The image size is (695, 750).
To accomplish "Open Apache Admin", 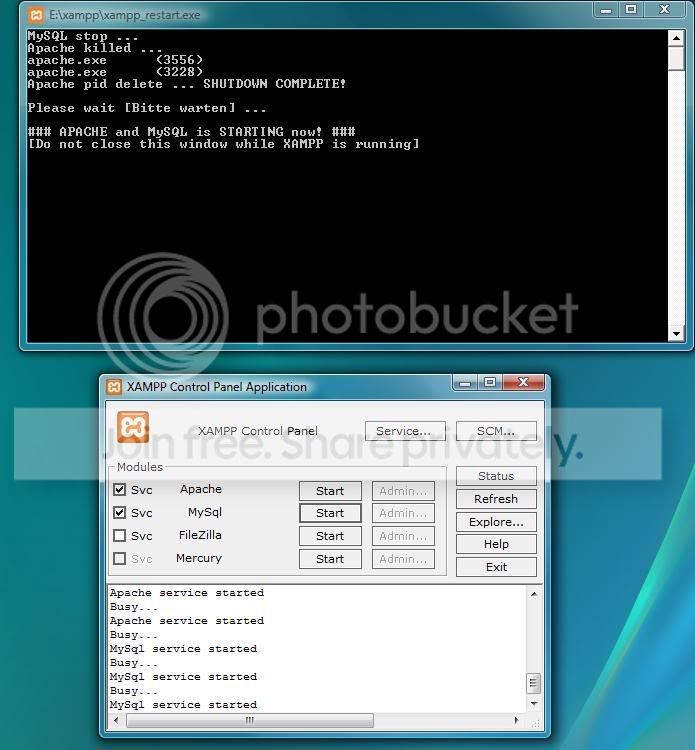I will pos(403,491).
